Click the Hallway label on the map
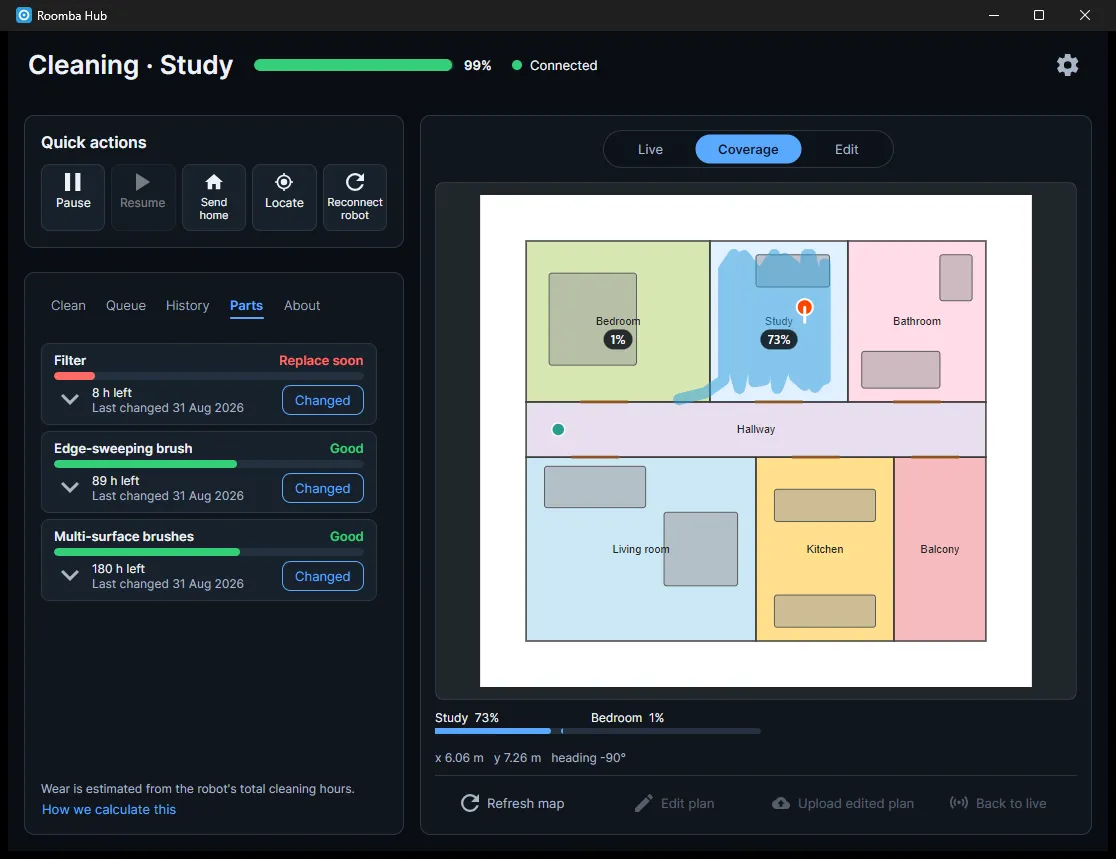The width and height of the screenshot is (1116, 859). coord(756,429)
